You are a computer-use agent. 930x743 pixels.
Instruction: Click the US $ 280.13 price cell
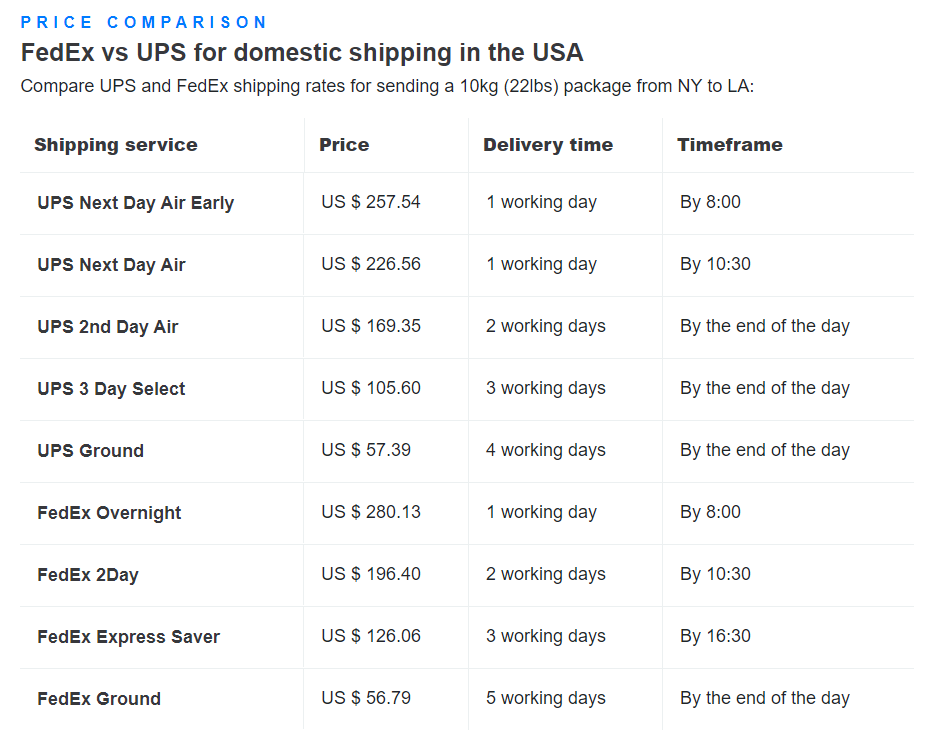[x=371, y=512]
